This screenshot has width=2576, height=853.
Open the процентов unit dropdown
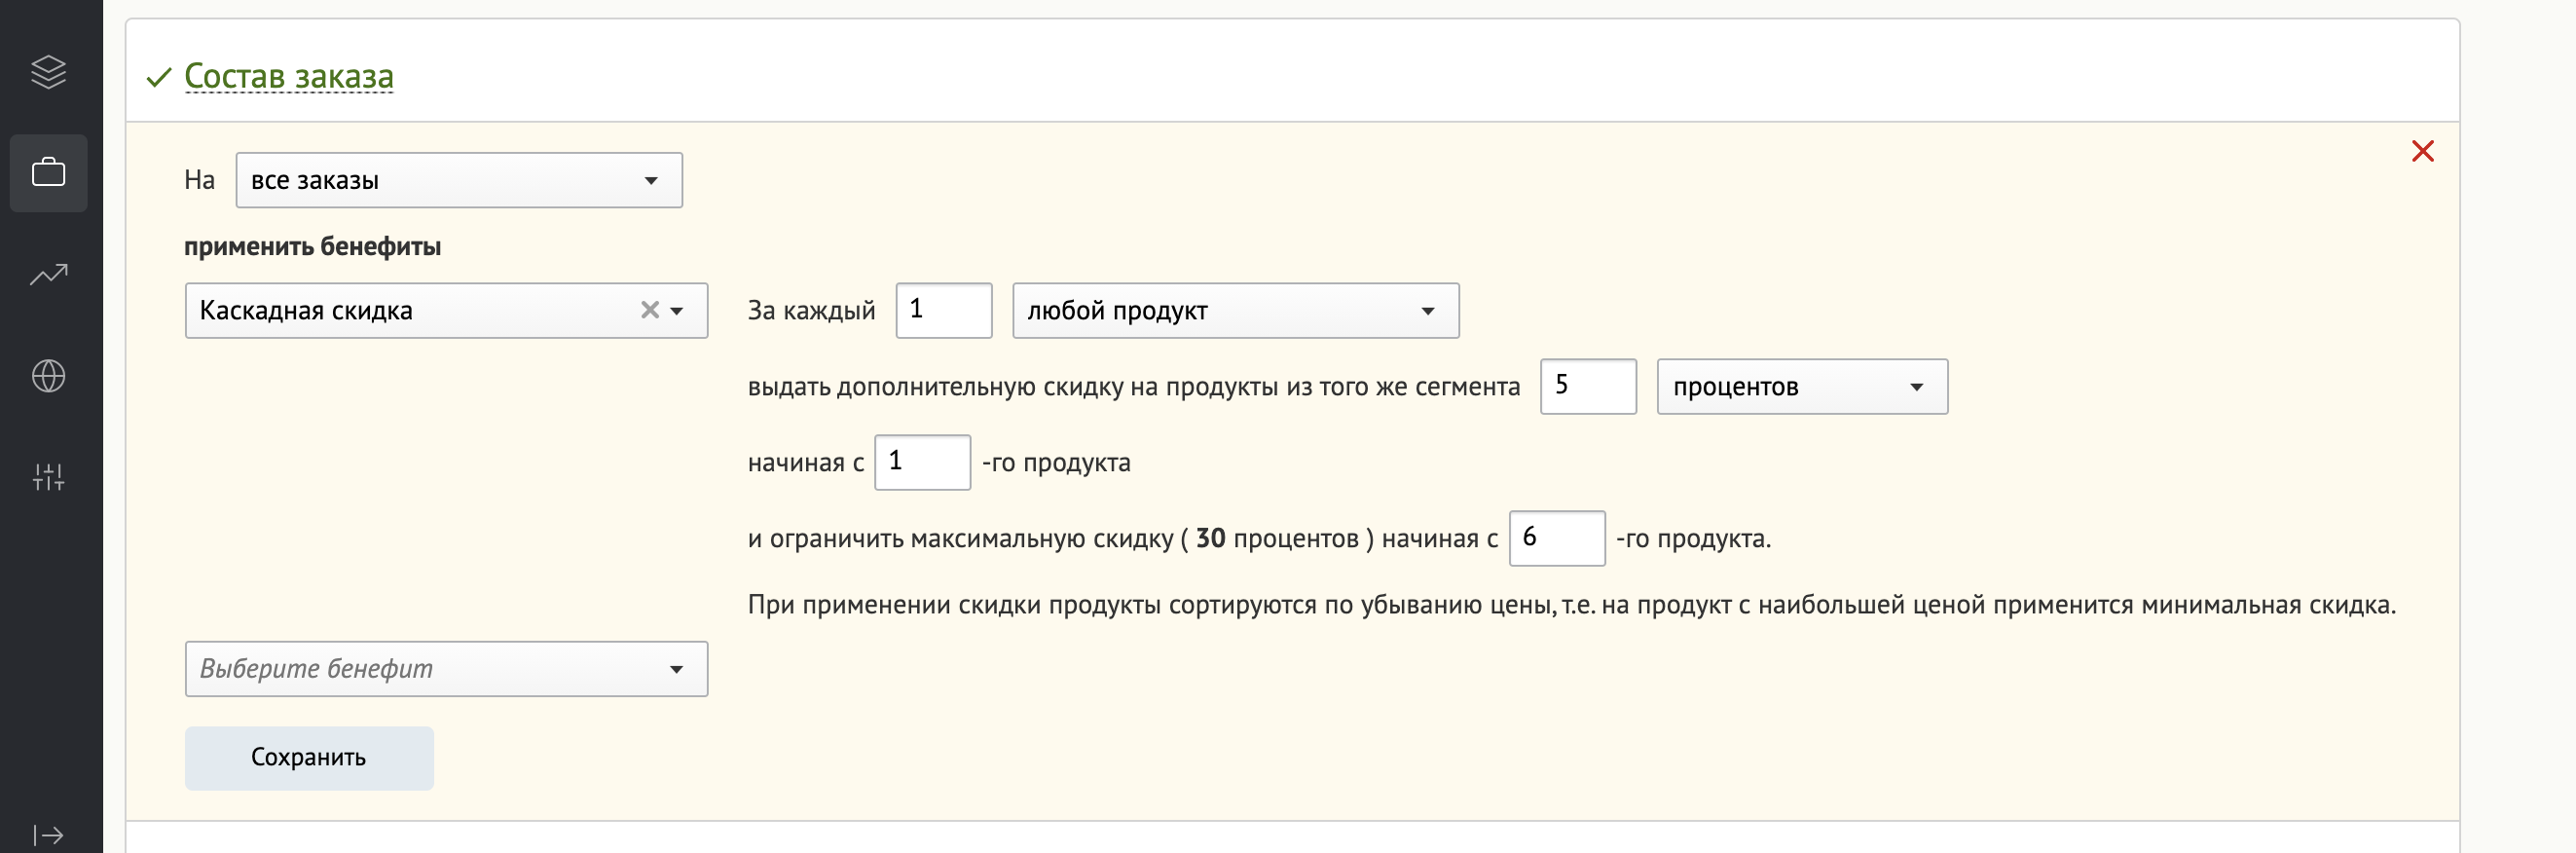1802,387
